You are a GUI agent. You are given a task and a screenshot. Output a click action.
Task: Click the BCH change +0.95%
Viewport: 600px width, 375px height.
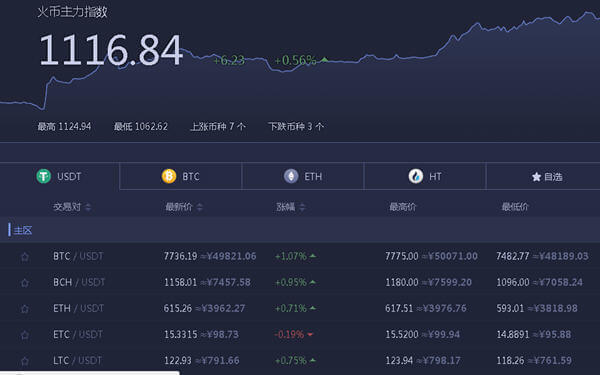[x=291, y=282]
